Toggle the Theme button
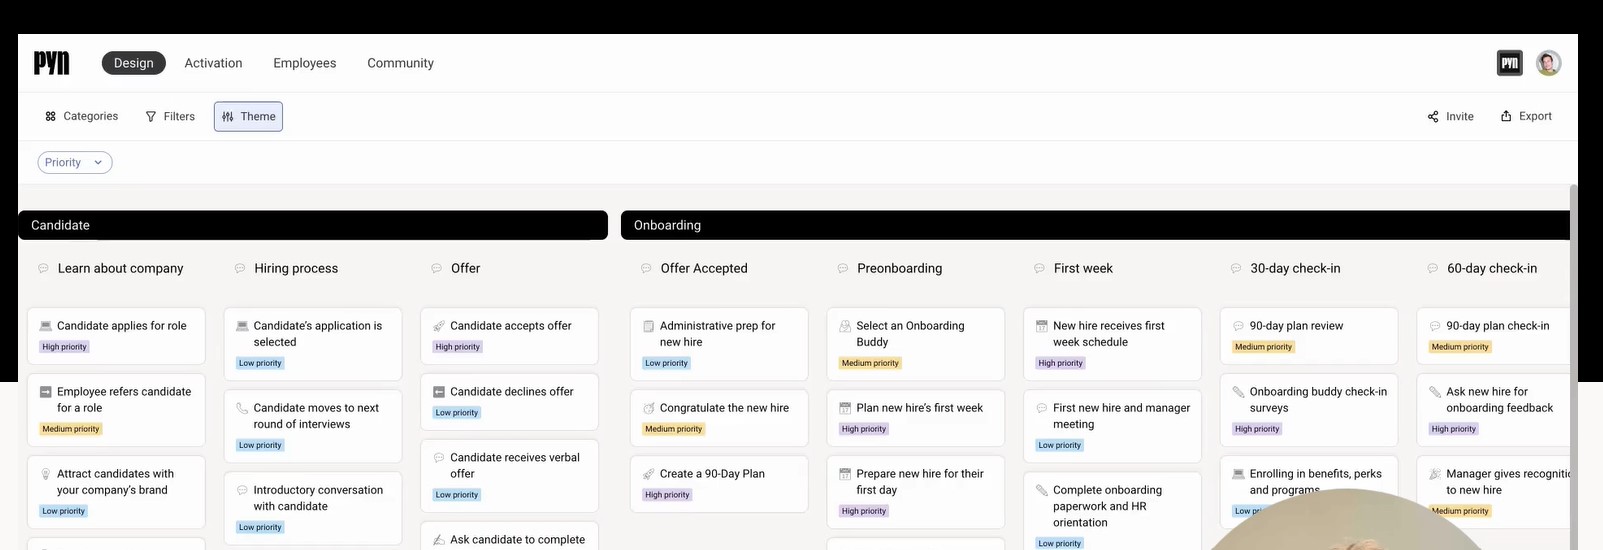Viewport: 1603px width, 550px height. coord(248,117)
